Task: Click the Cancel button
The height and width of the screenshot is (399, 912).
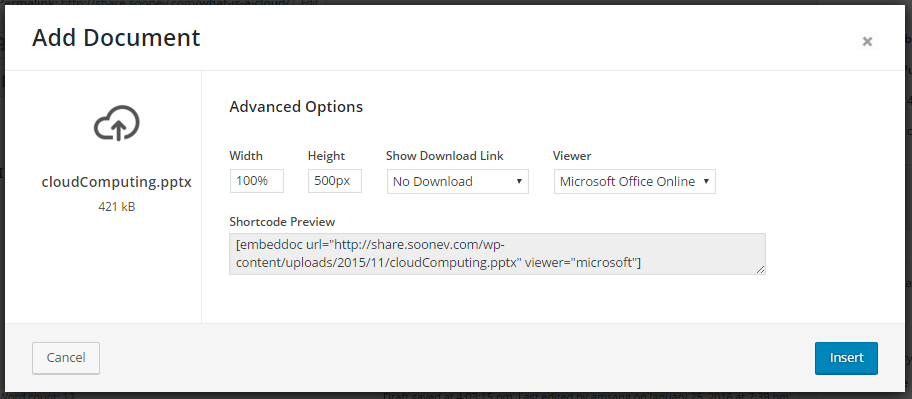Action: (66, 358)
